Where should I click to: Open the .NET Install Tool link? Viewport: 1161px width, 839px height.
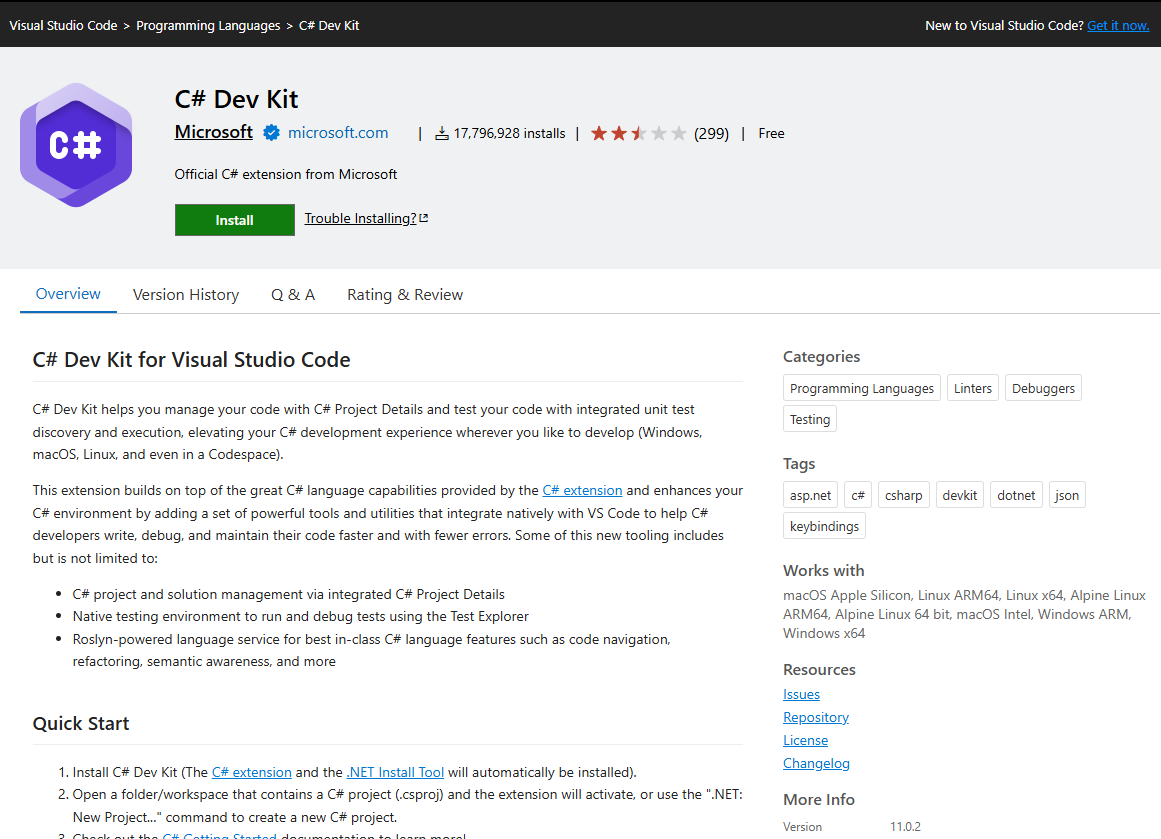click(395, 772)
